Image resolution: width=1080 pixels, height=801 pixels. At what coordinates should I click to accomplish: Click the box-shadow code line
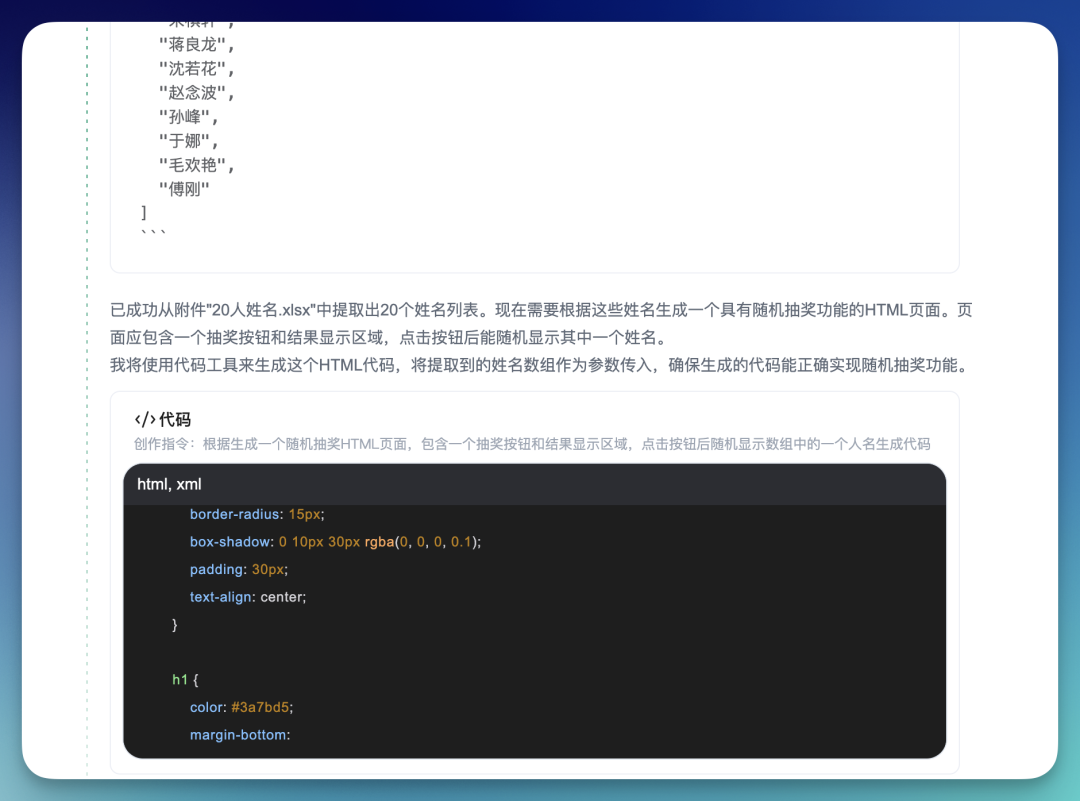(335, 542)
